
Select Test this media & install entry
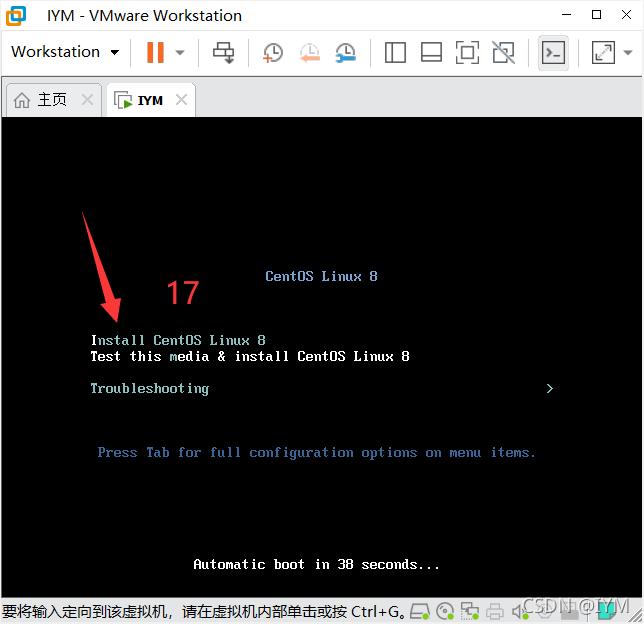250,356
